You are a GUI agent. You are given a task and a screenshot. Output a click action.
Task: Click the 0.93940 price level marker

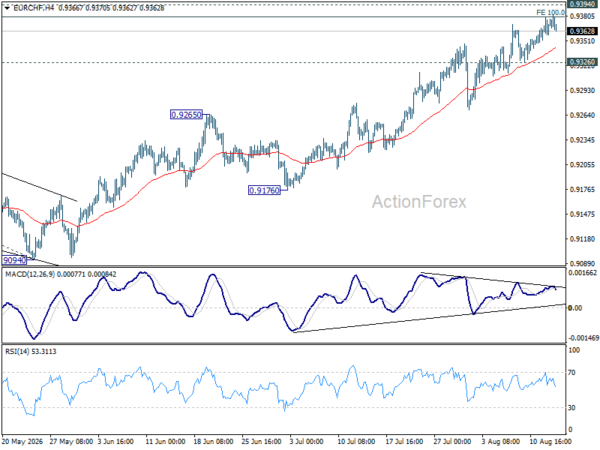582,4
